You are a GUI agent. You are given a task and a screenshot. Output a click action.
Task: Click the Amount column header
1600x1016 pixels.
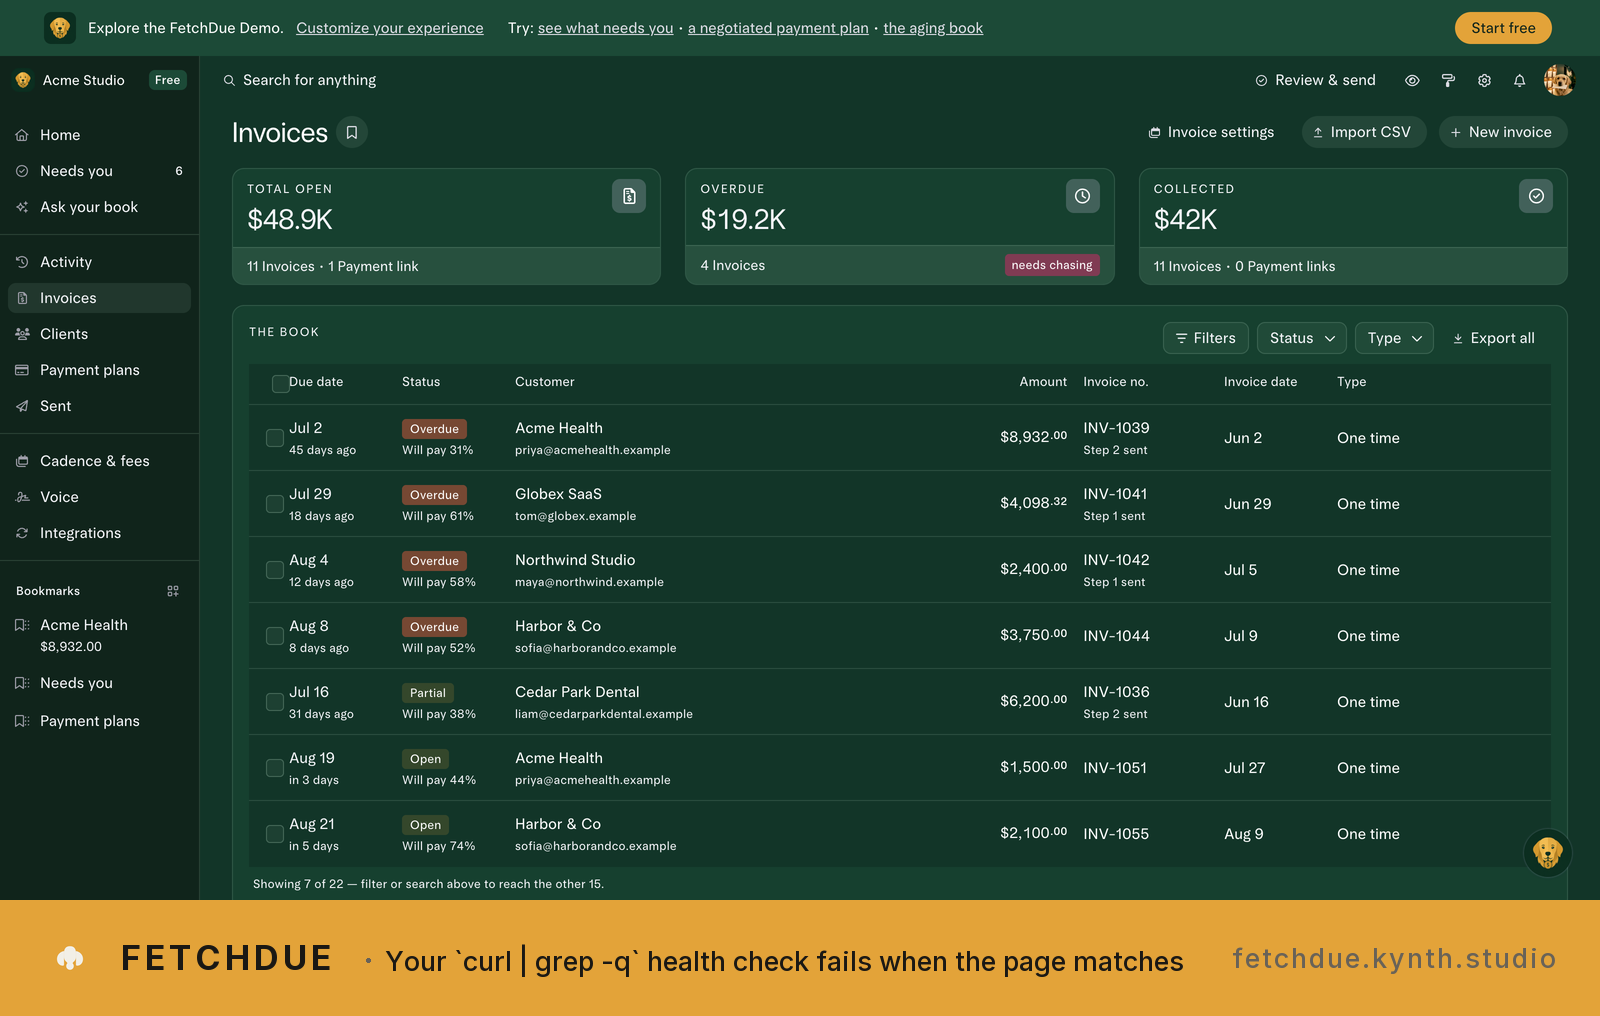tap(1043, 382)
